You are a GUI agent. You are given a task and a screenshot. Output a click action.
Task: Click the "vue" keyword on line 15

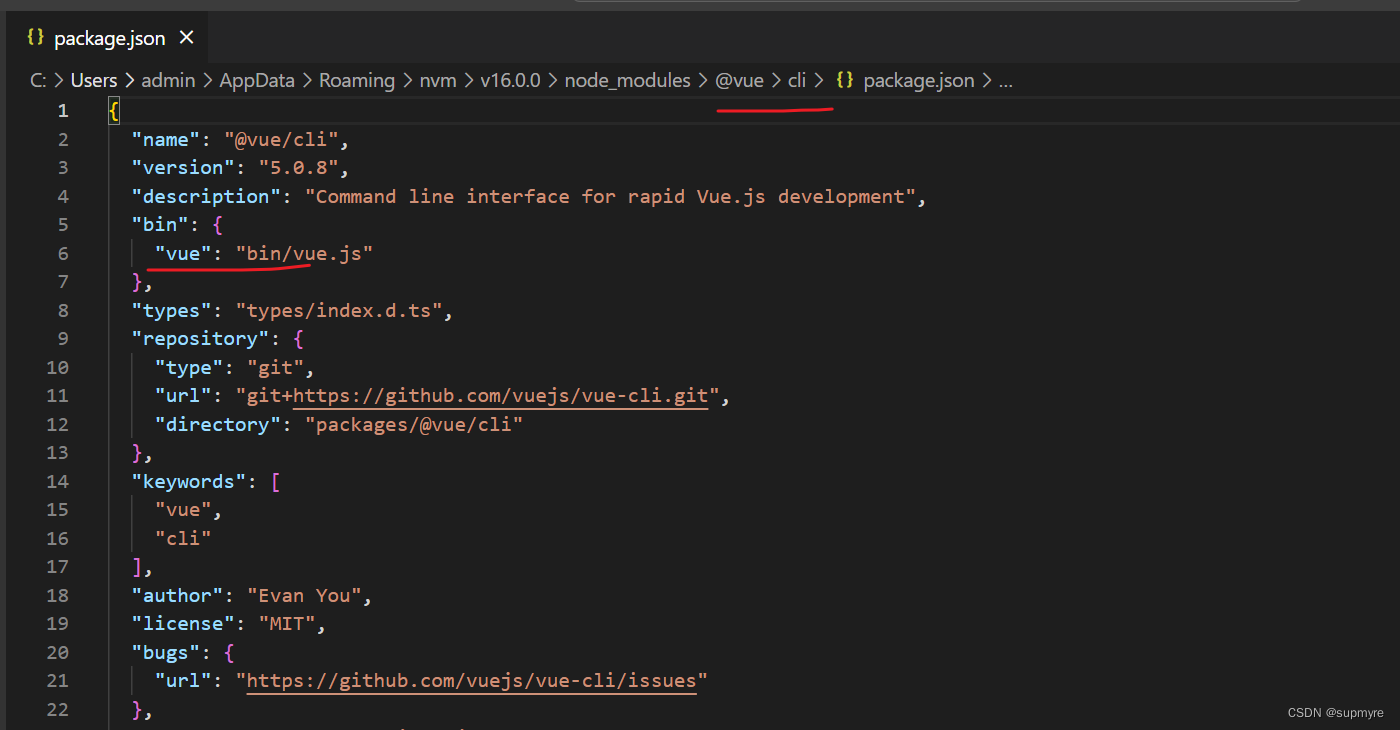[183, 510]
